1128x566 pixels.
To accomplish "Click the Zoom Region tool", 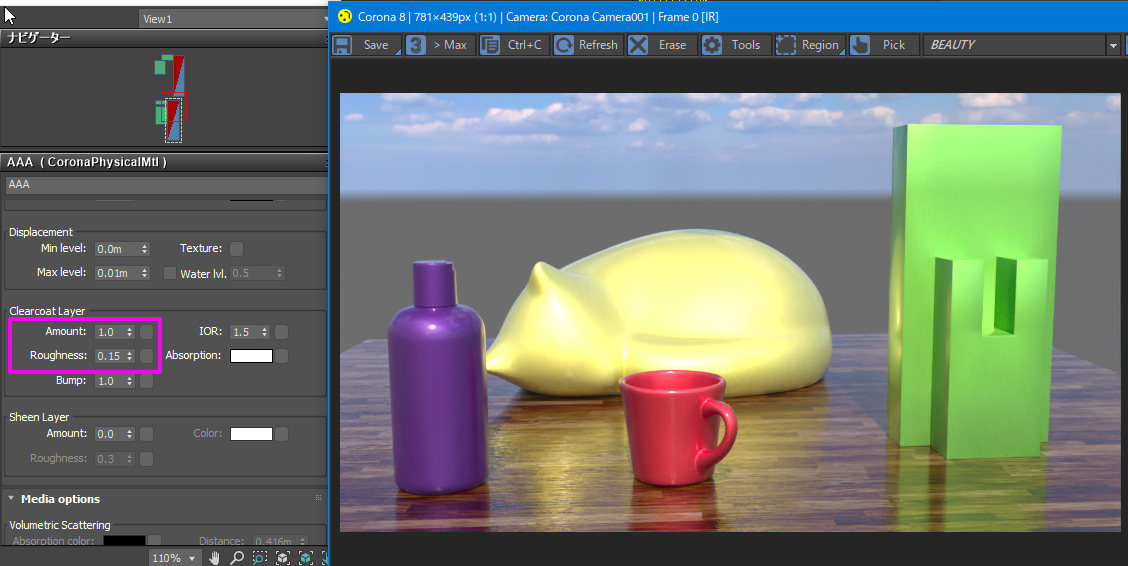I will click(260, 558).
